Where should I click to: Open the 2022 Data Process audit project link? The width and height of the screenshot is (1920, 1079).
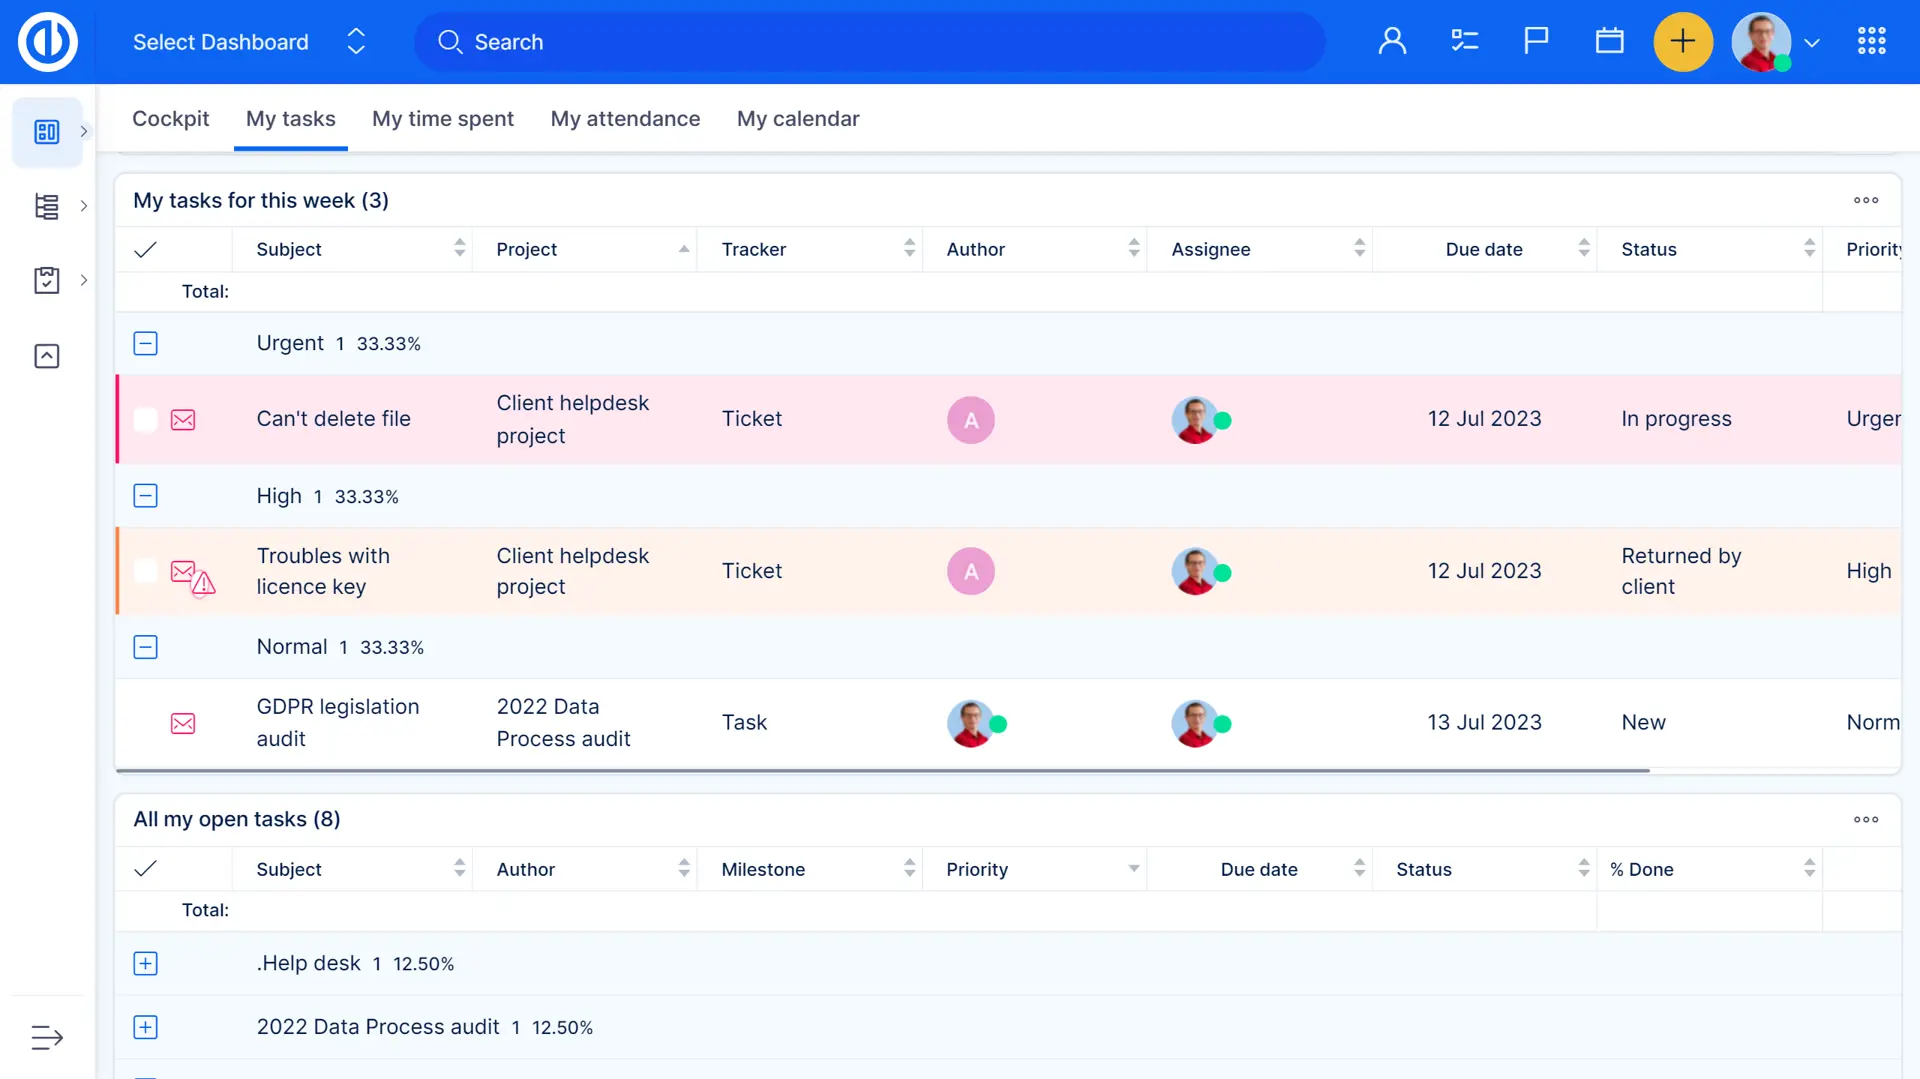coord(562,722)
